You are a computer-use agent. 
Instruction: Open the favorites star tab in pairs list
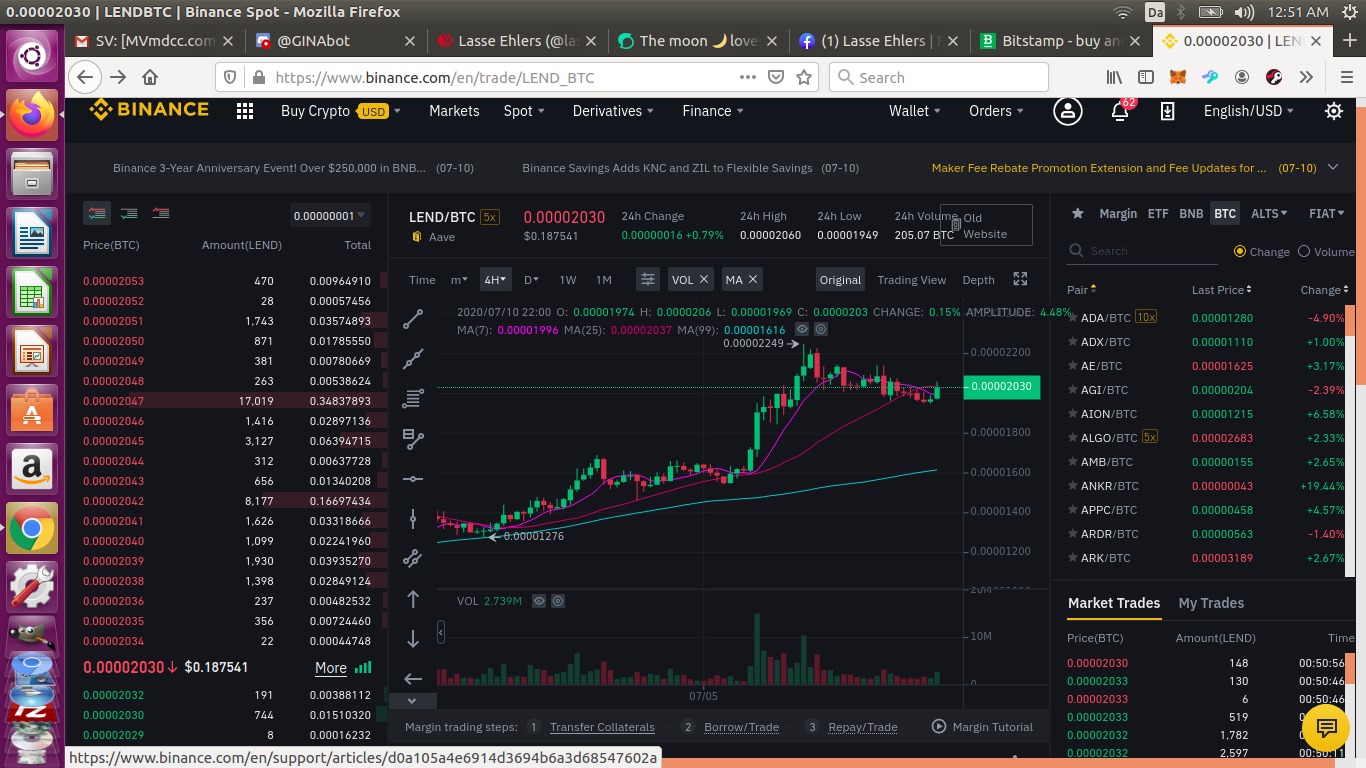(x=1078, y=213)
